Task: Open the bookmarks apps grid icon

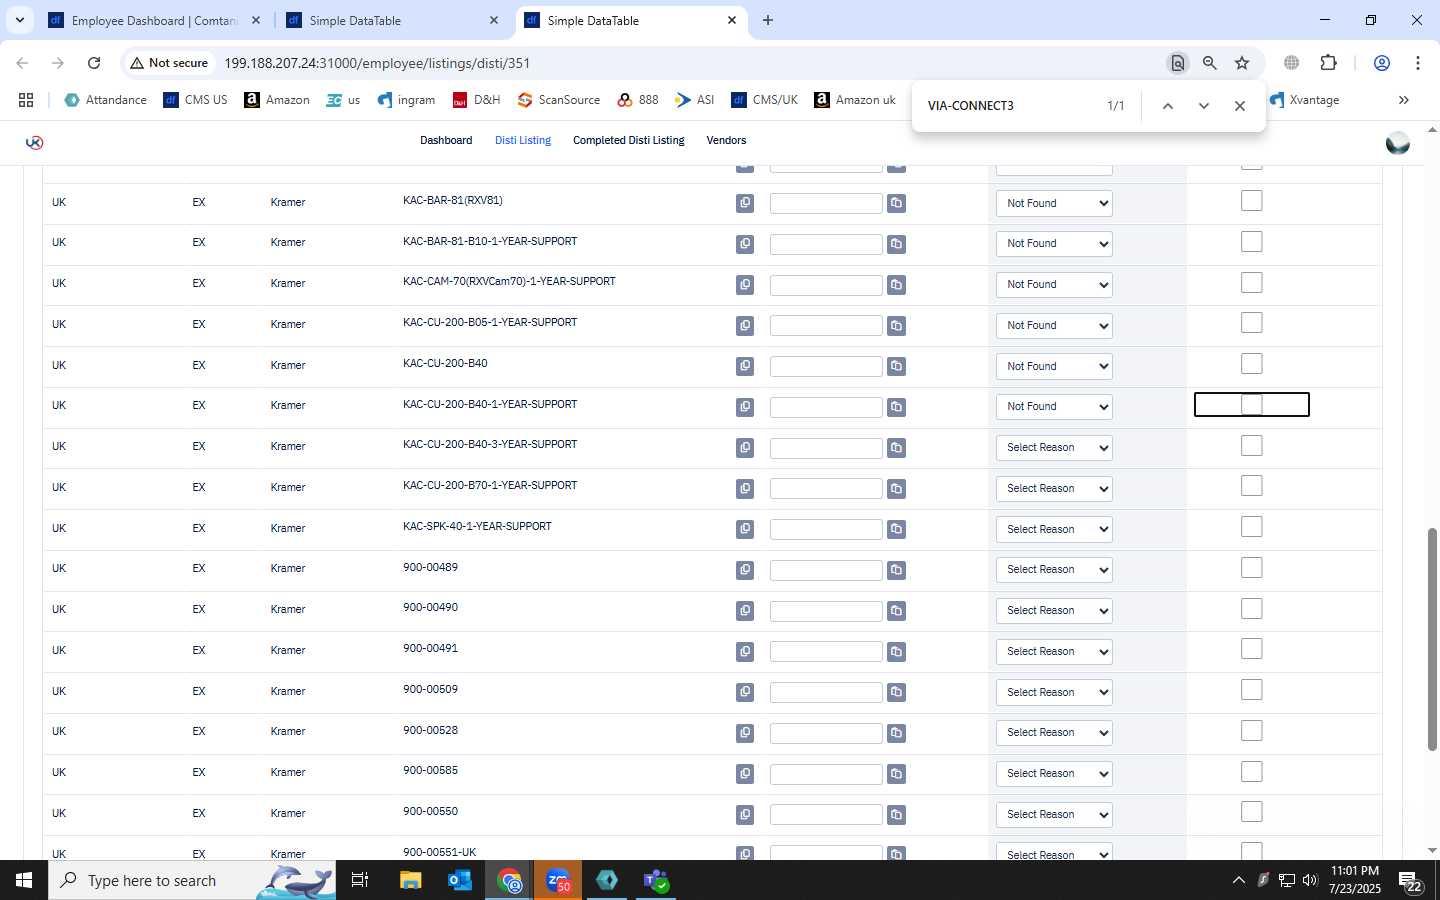Action: pos(26,100)
